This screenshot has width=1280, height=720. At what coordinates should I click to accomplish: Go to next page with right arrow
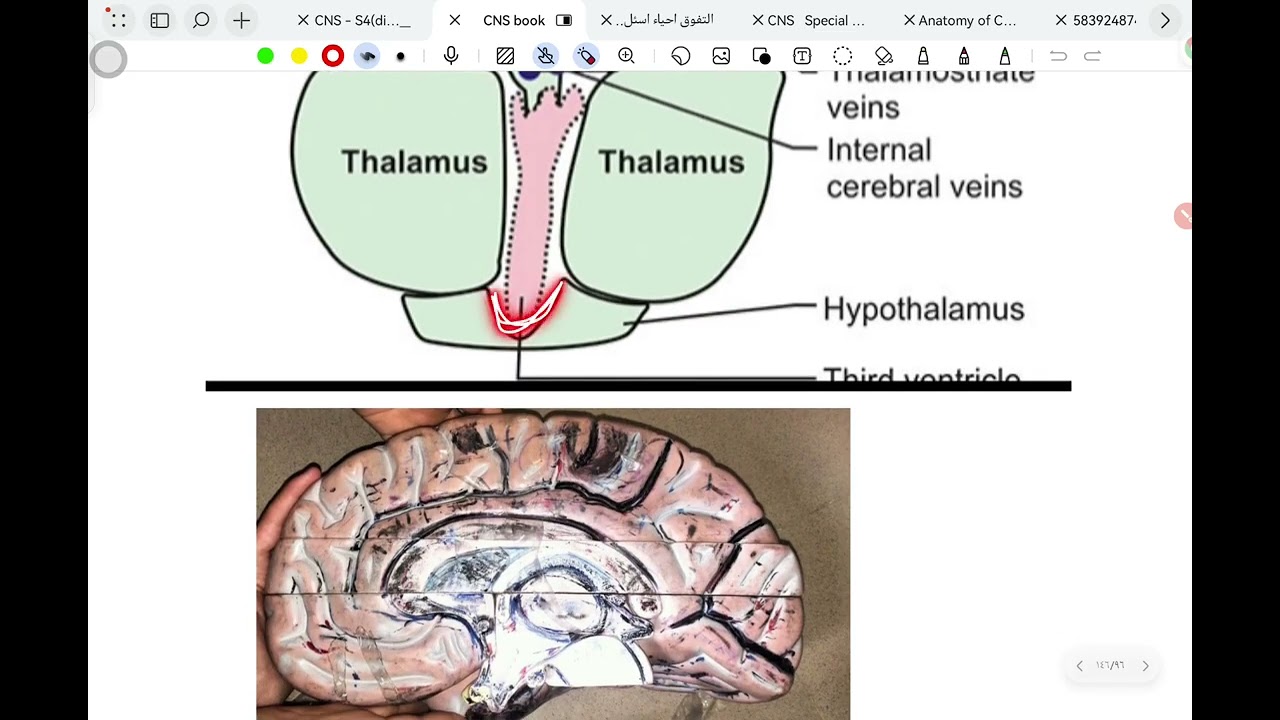[1145, 666]
